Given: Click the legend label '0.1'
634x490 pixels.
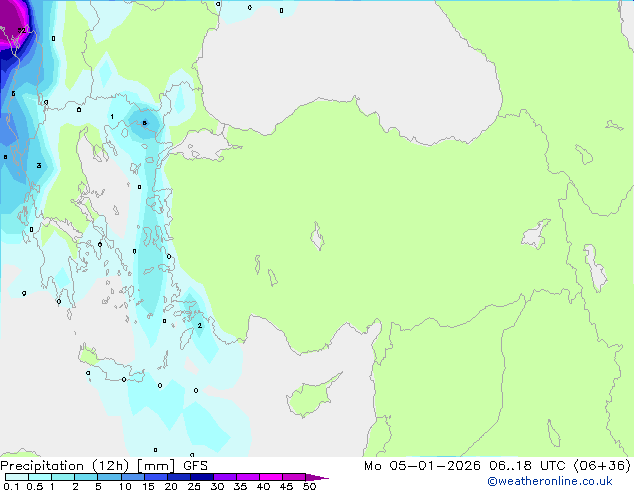Looking at the screenshot, I should click(11, 486).
